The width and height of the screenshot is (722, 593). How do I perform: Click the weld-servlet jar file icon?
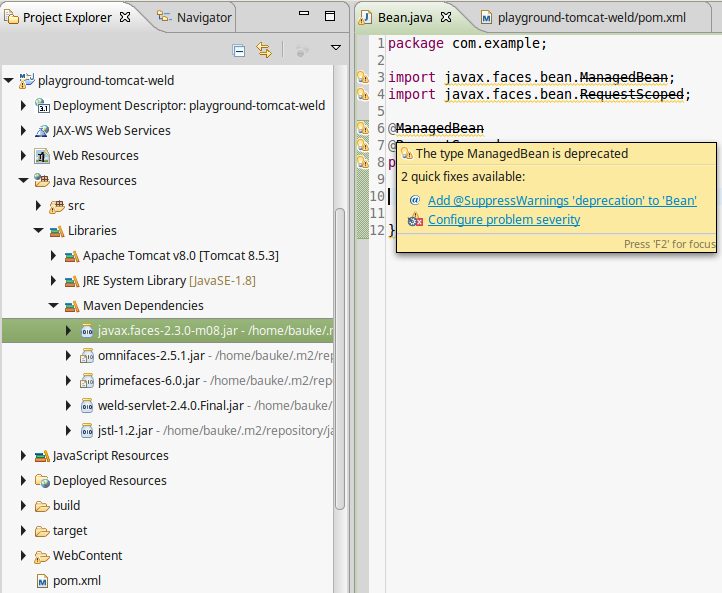87,406
